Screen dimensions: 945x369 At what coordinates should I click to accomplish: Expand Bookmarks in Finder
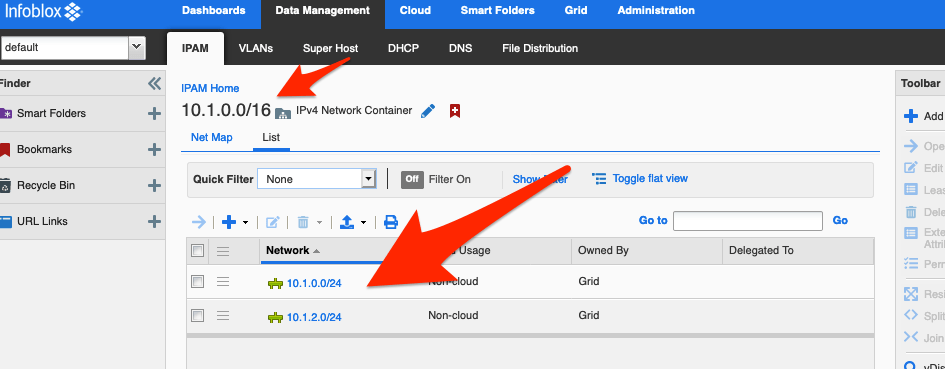click(x=154, y=150)
